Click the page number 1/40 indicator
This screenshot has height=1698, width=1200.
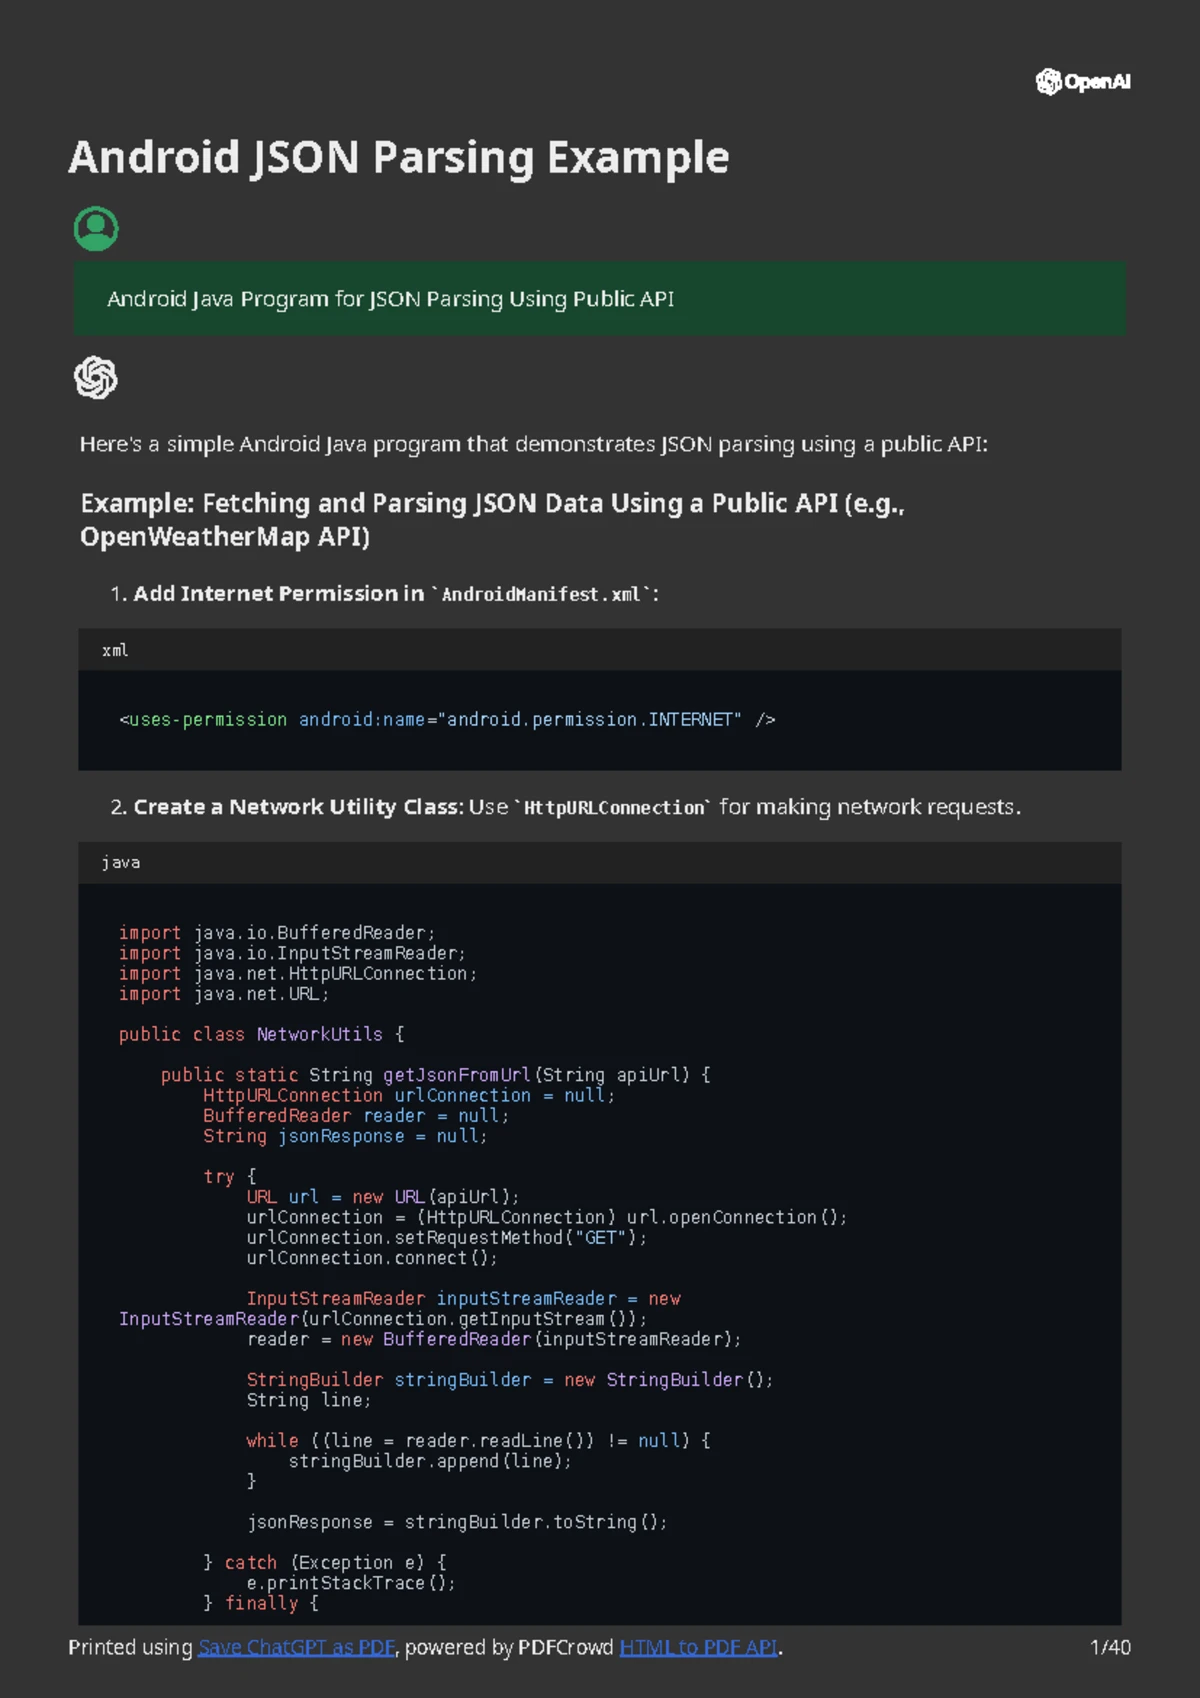[x=1110, y=1647]
